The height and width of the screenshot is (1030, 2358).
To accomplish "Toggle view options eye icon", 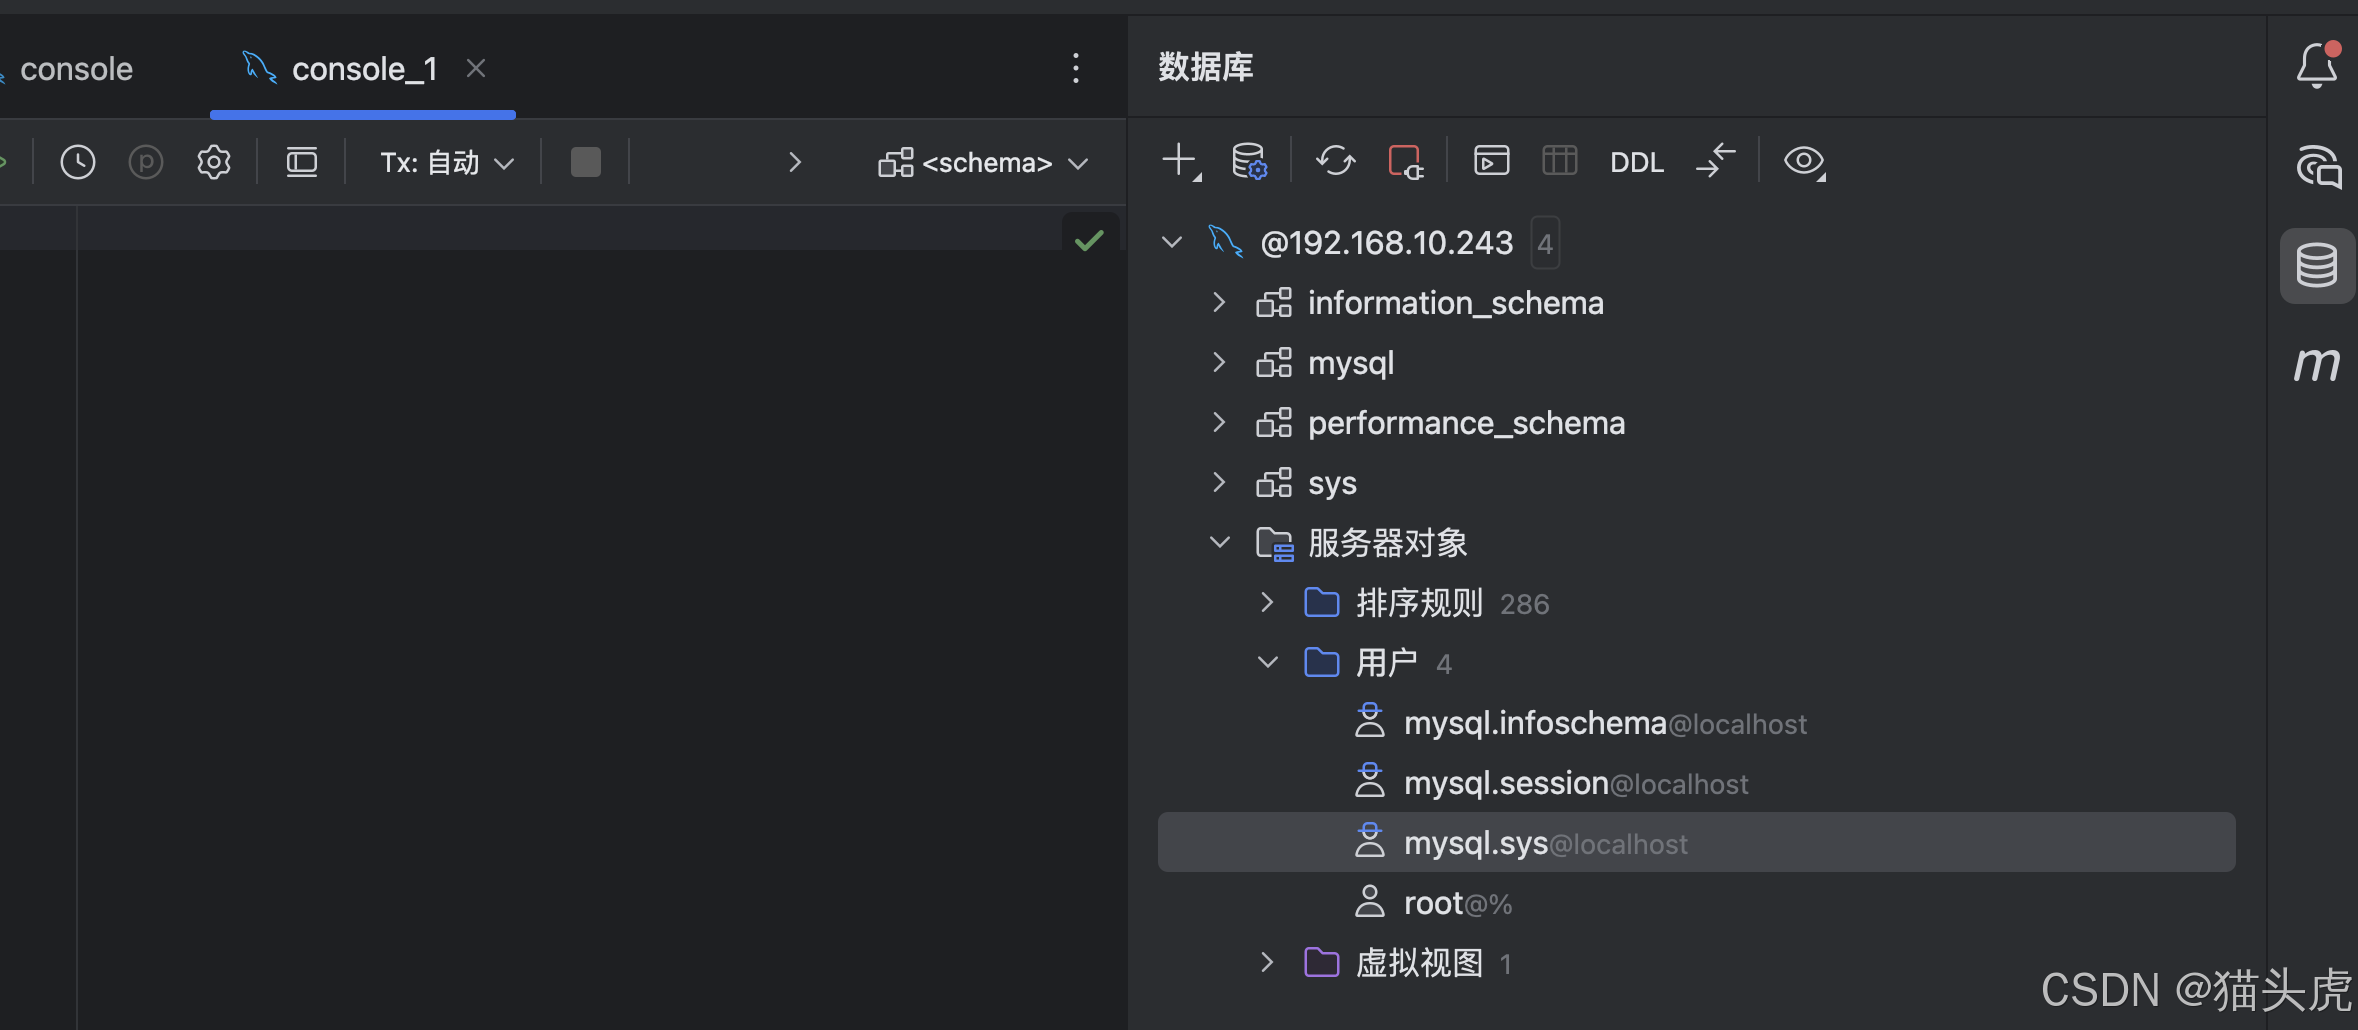I will click(1804, 161).
